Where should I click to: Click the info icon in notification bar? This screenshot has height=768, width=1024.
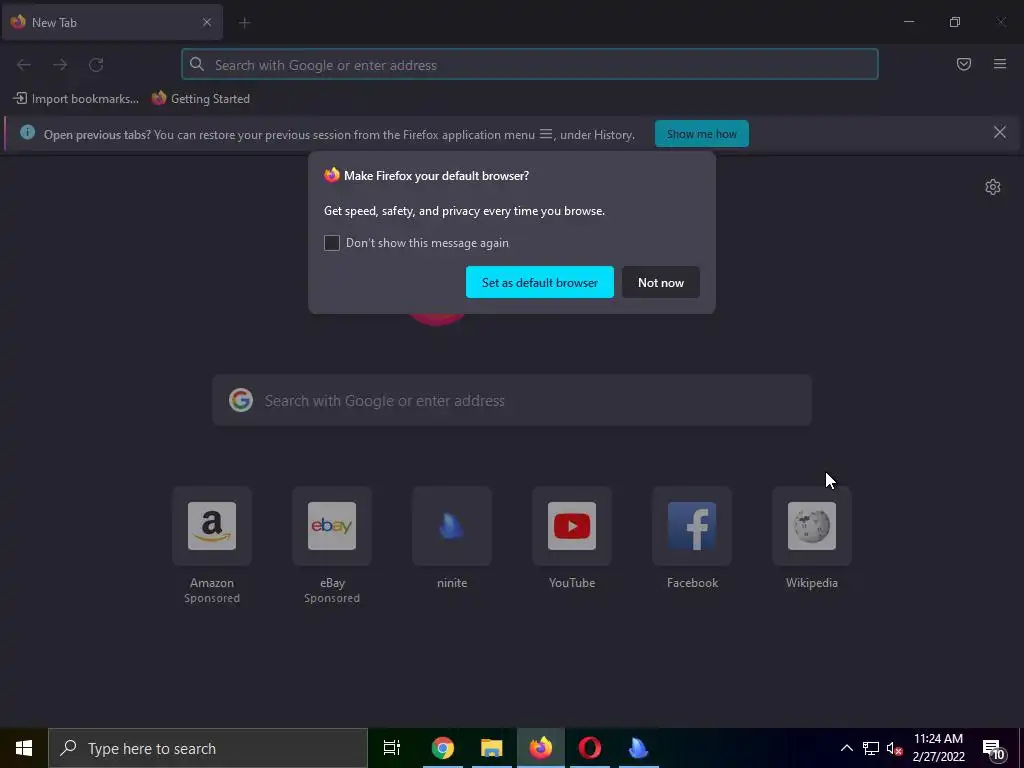(27, 133)
